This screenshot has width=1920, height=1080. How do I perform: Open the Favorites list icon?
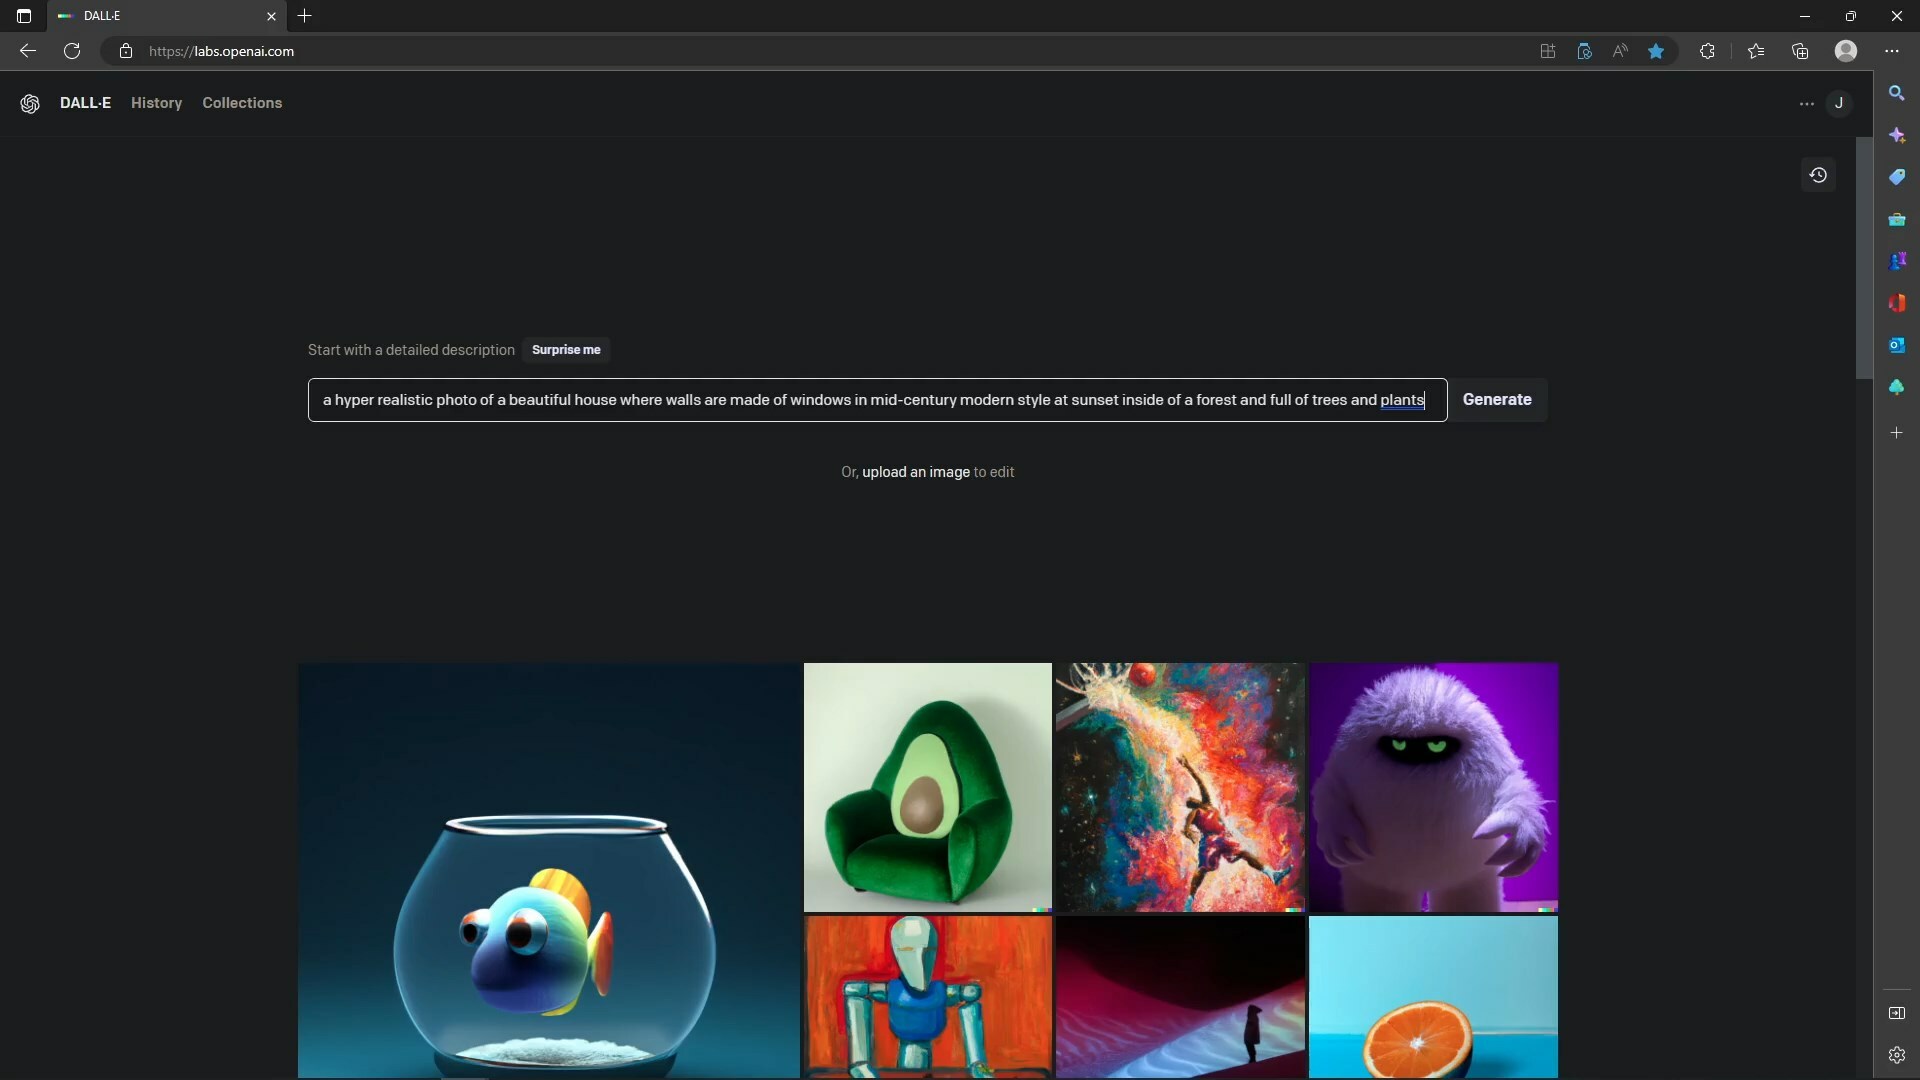pyautogui.click(x=1756, y=51)
